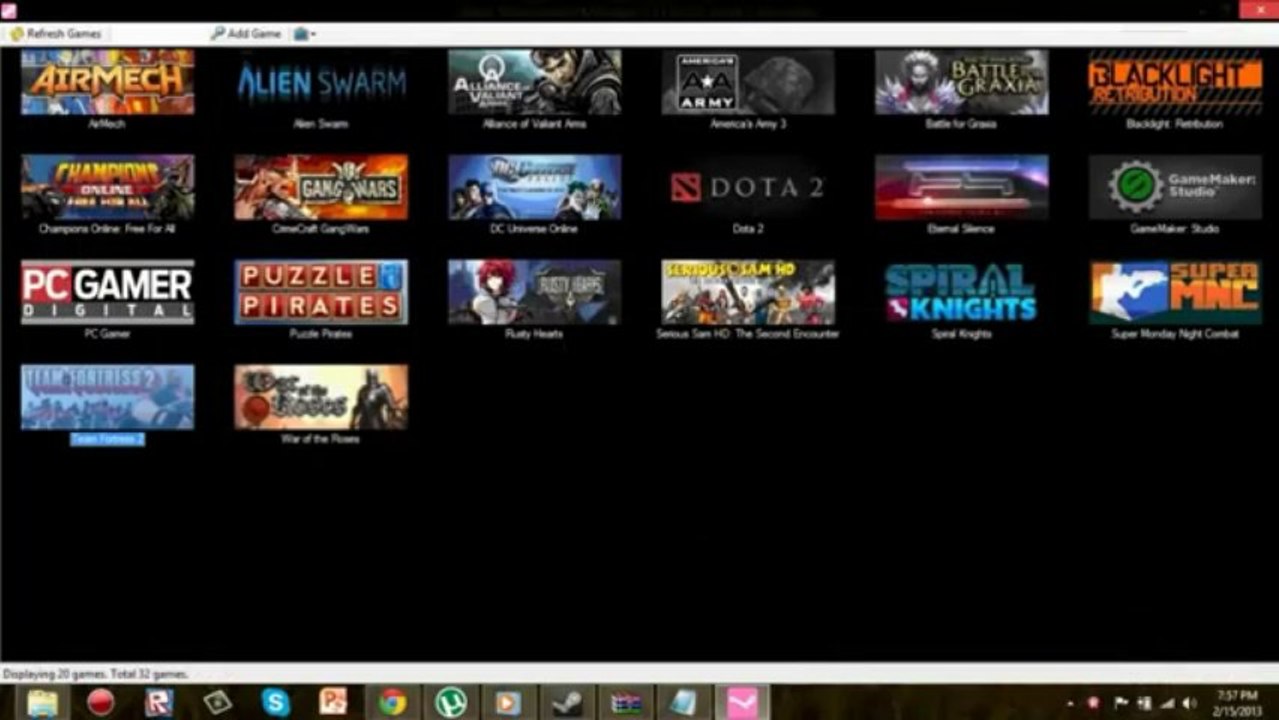The image size is (1279, 720).
Task: Click the Refresh Games toolbar button
Action: [x=55, y=34]
